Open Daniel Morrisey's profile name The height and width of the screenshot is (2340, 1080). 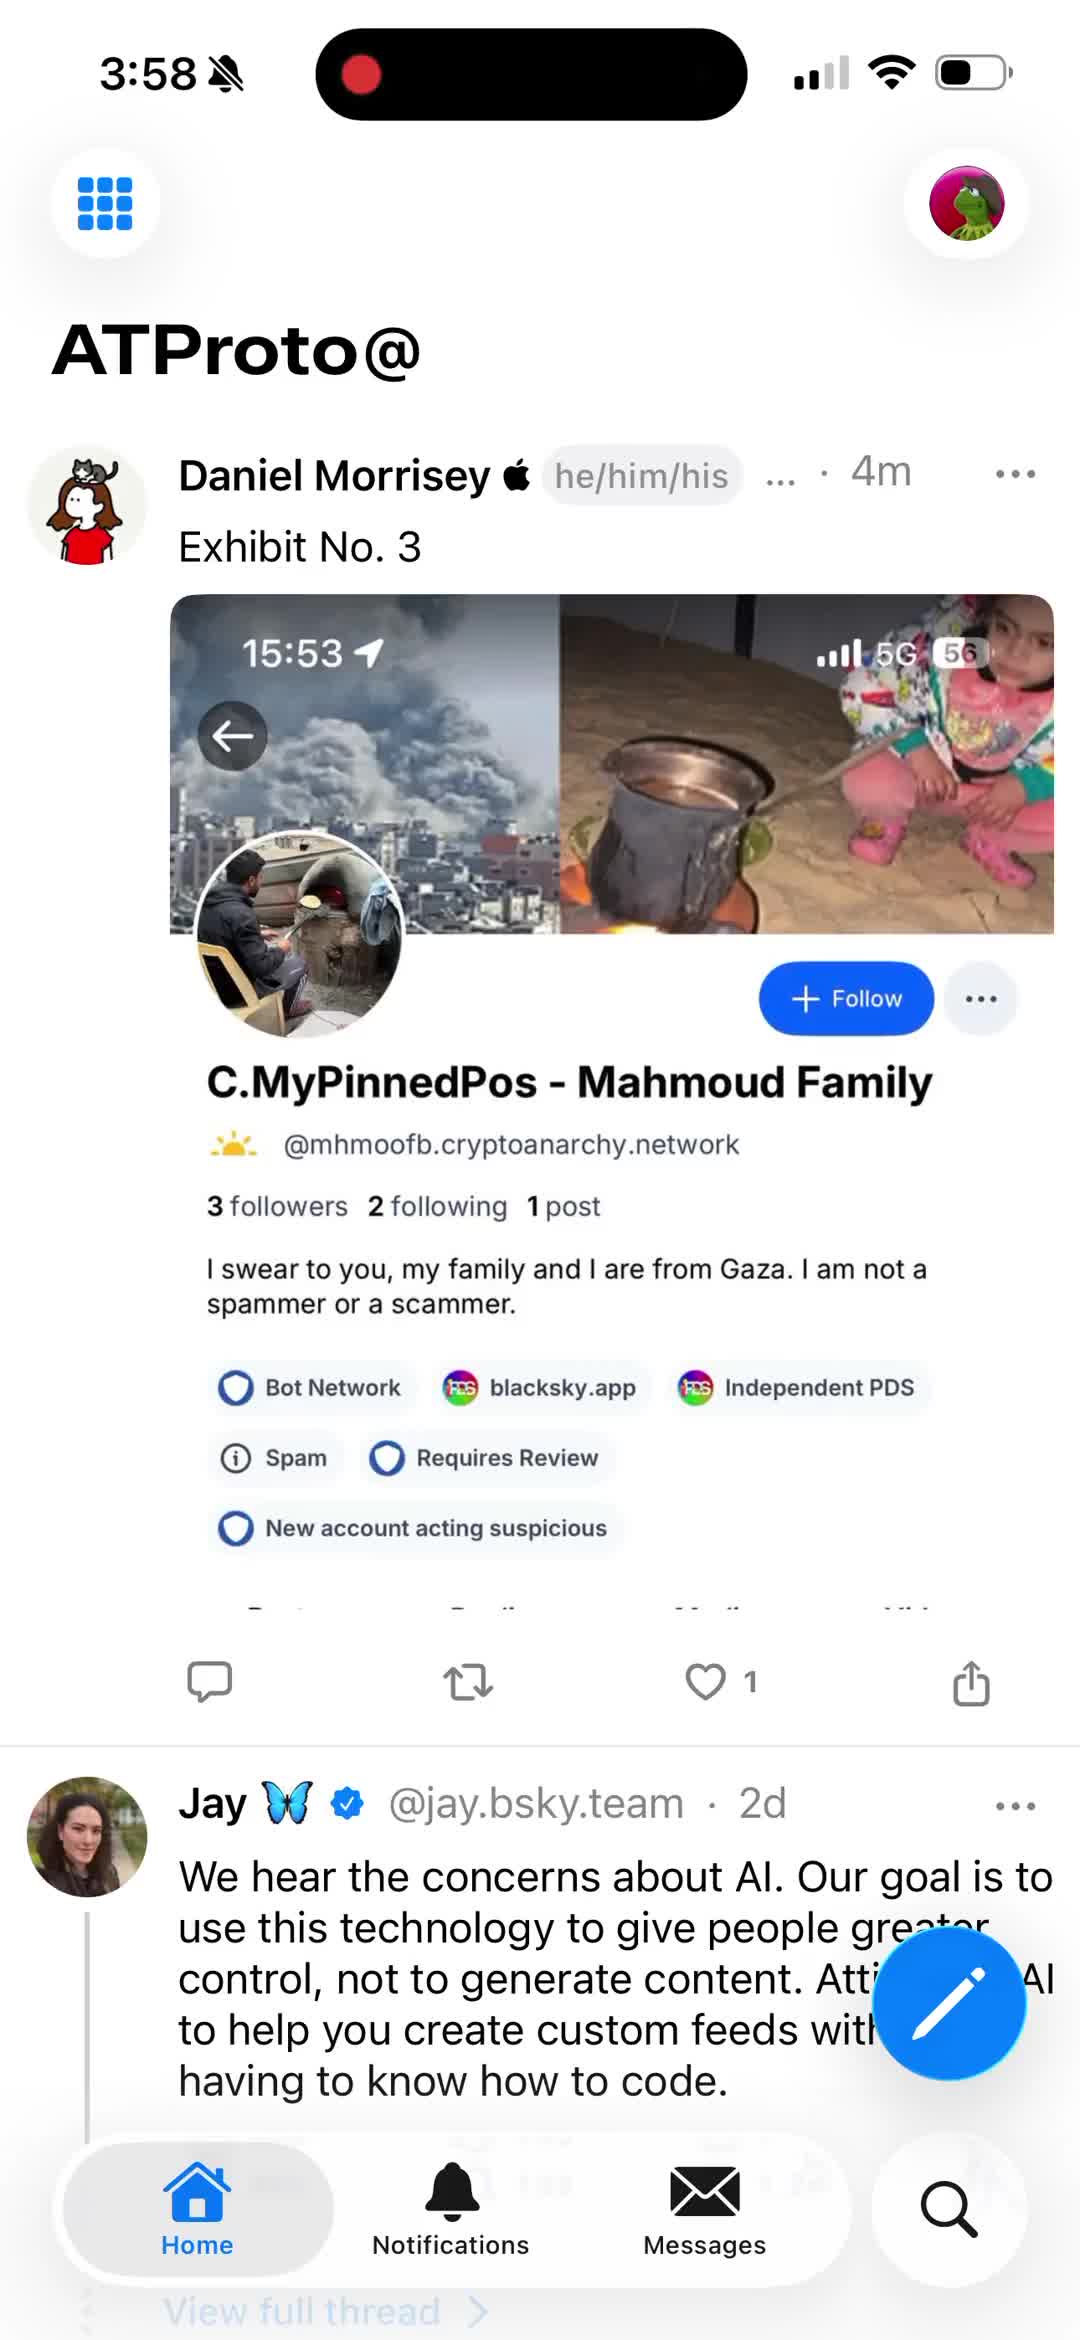click(x=334, y=475)
